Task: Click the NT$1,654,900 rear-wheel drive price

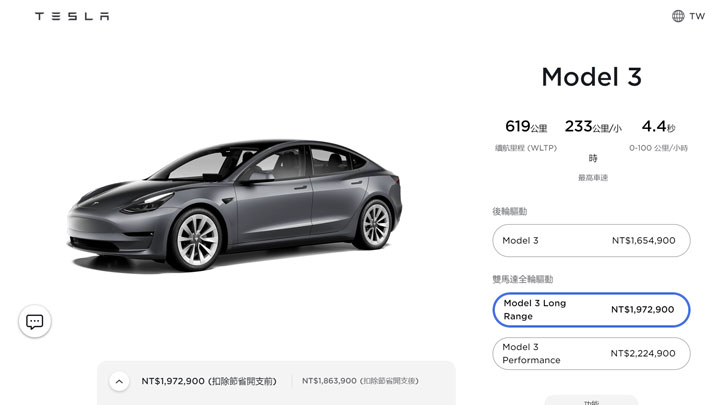Action: [643, 241]
